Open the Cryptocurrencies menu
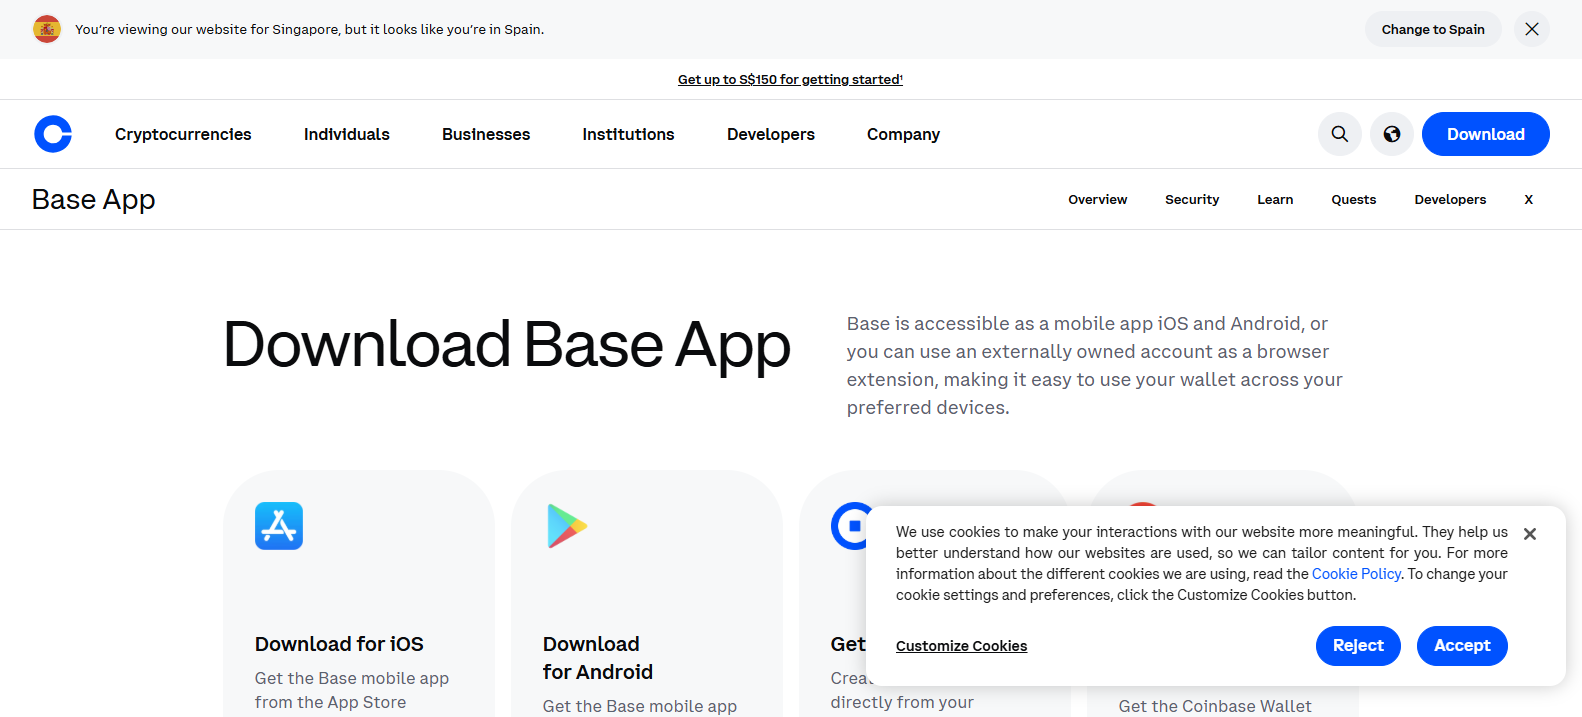 tap(183, 134)
